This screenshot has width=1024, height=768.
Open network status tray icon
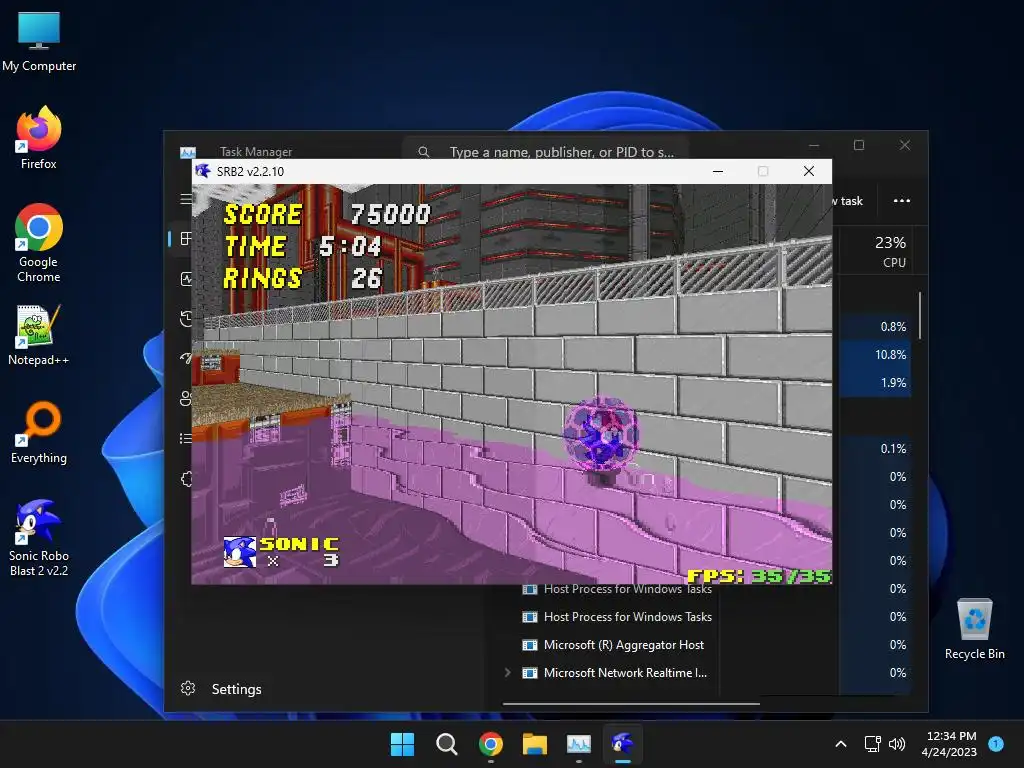(x=872, y=744)
